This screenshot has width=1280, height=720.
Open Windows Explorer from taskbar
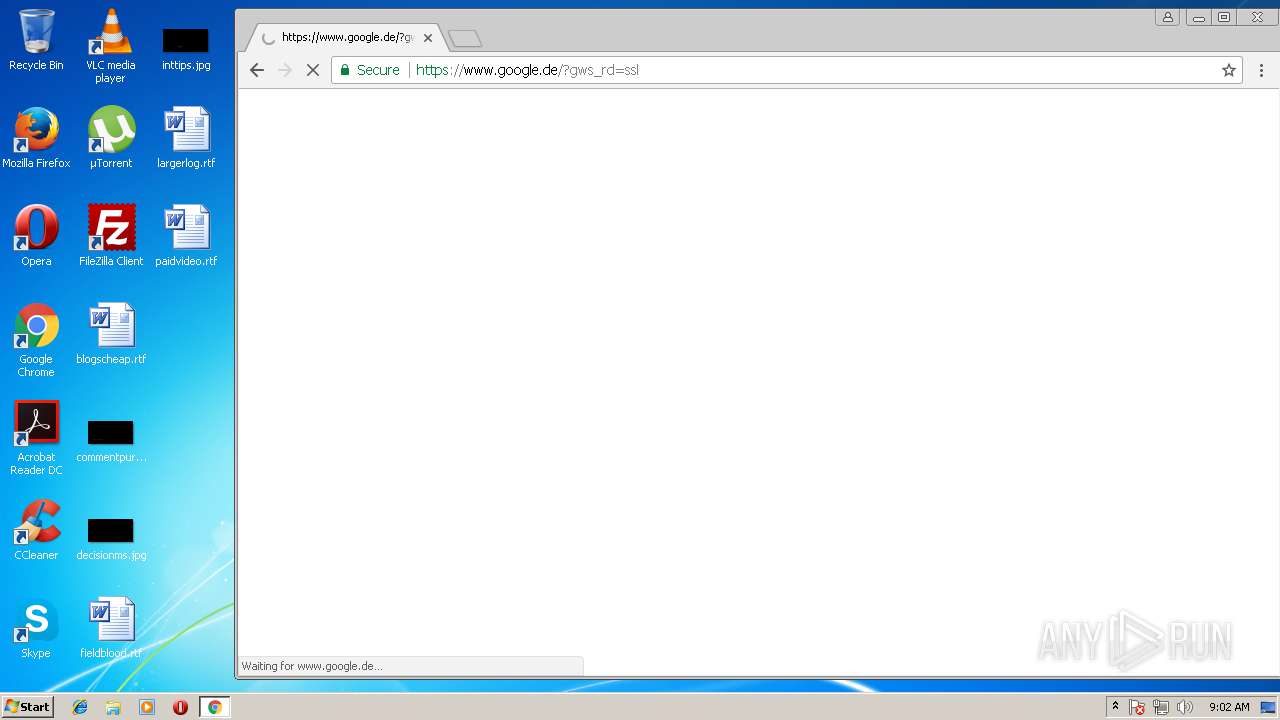point(113,707)
